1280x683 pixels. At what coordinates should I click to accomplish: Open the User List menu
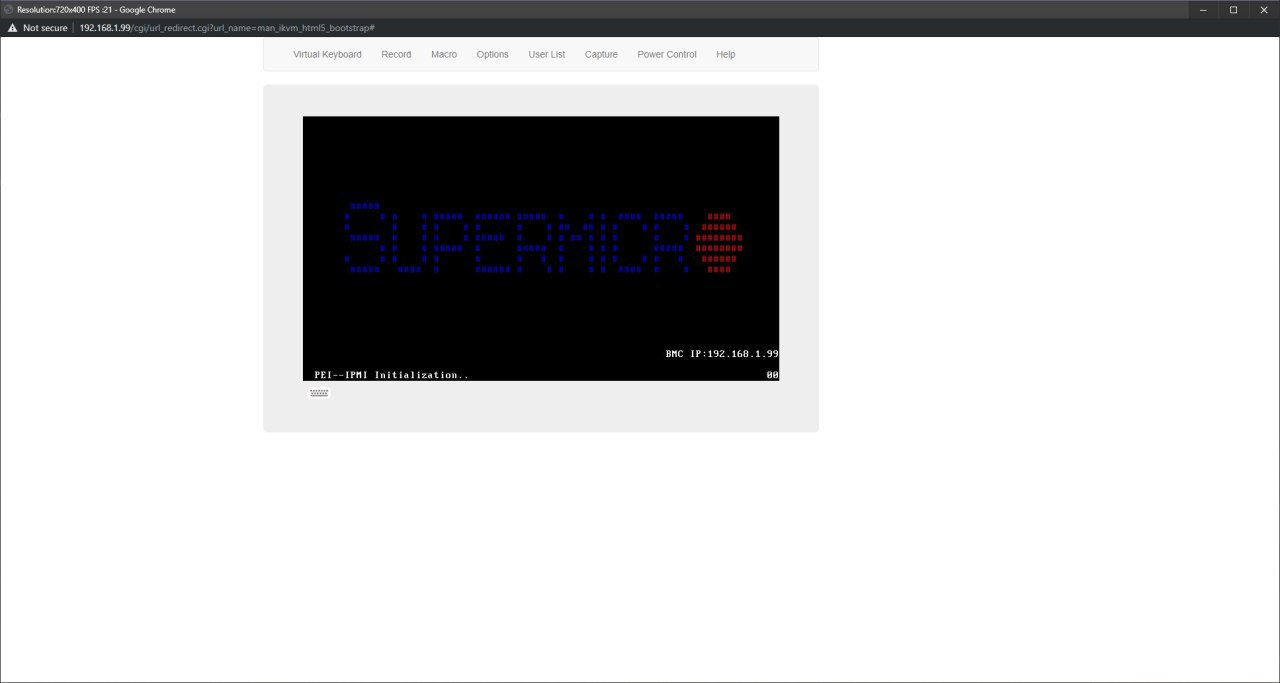(x=547, y=54)
